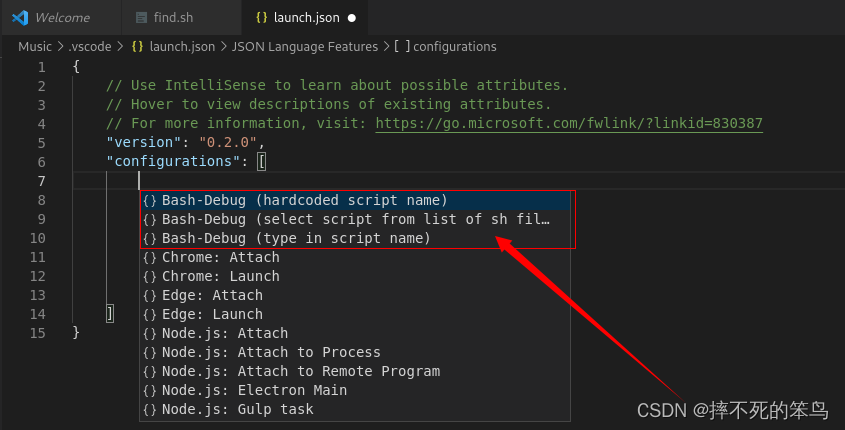This screenshot has width=845, height=430.
Task: Choose the Node.js: Electron Main snippet
Action: point(356,390)
